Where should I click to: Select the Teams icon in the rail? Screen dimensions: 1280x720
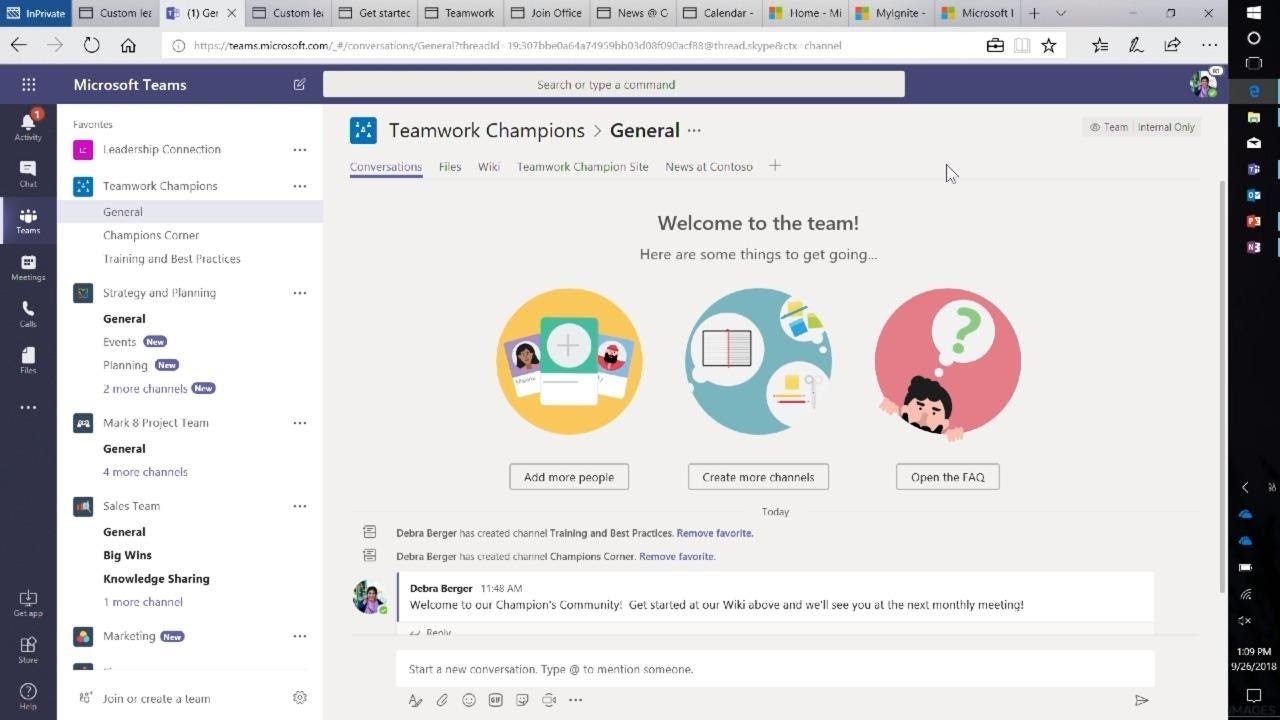(28, 221)
